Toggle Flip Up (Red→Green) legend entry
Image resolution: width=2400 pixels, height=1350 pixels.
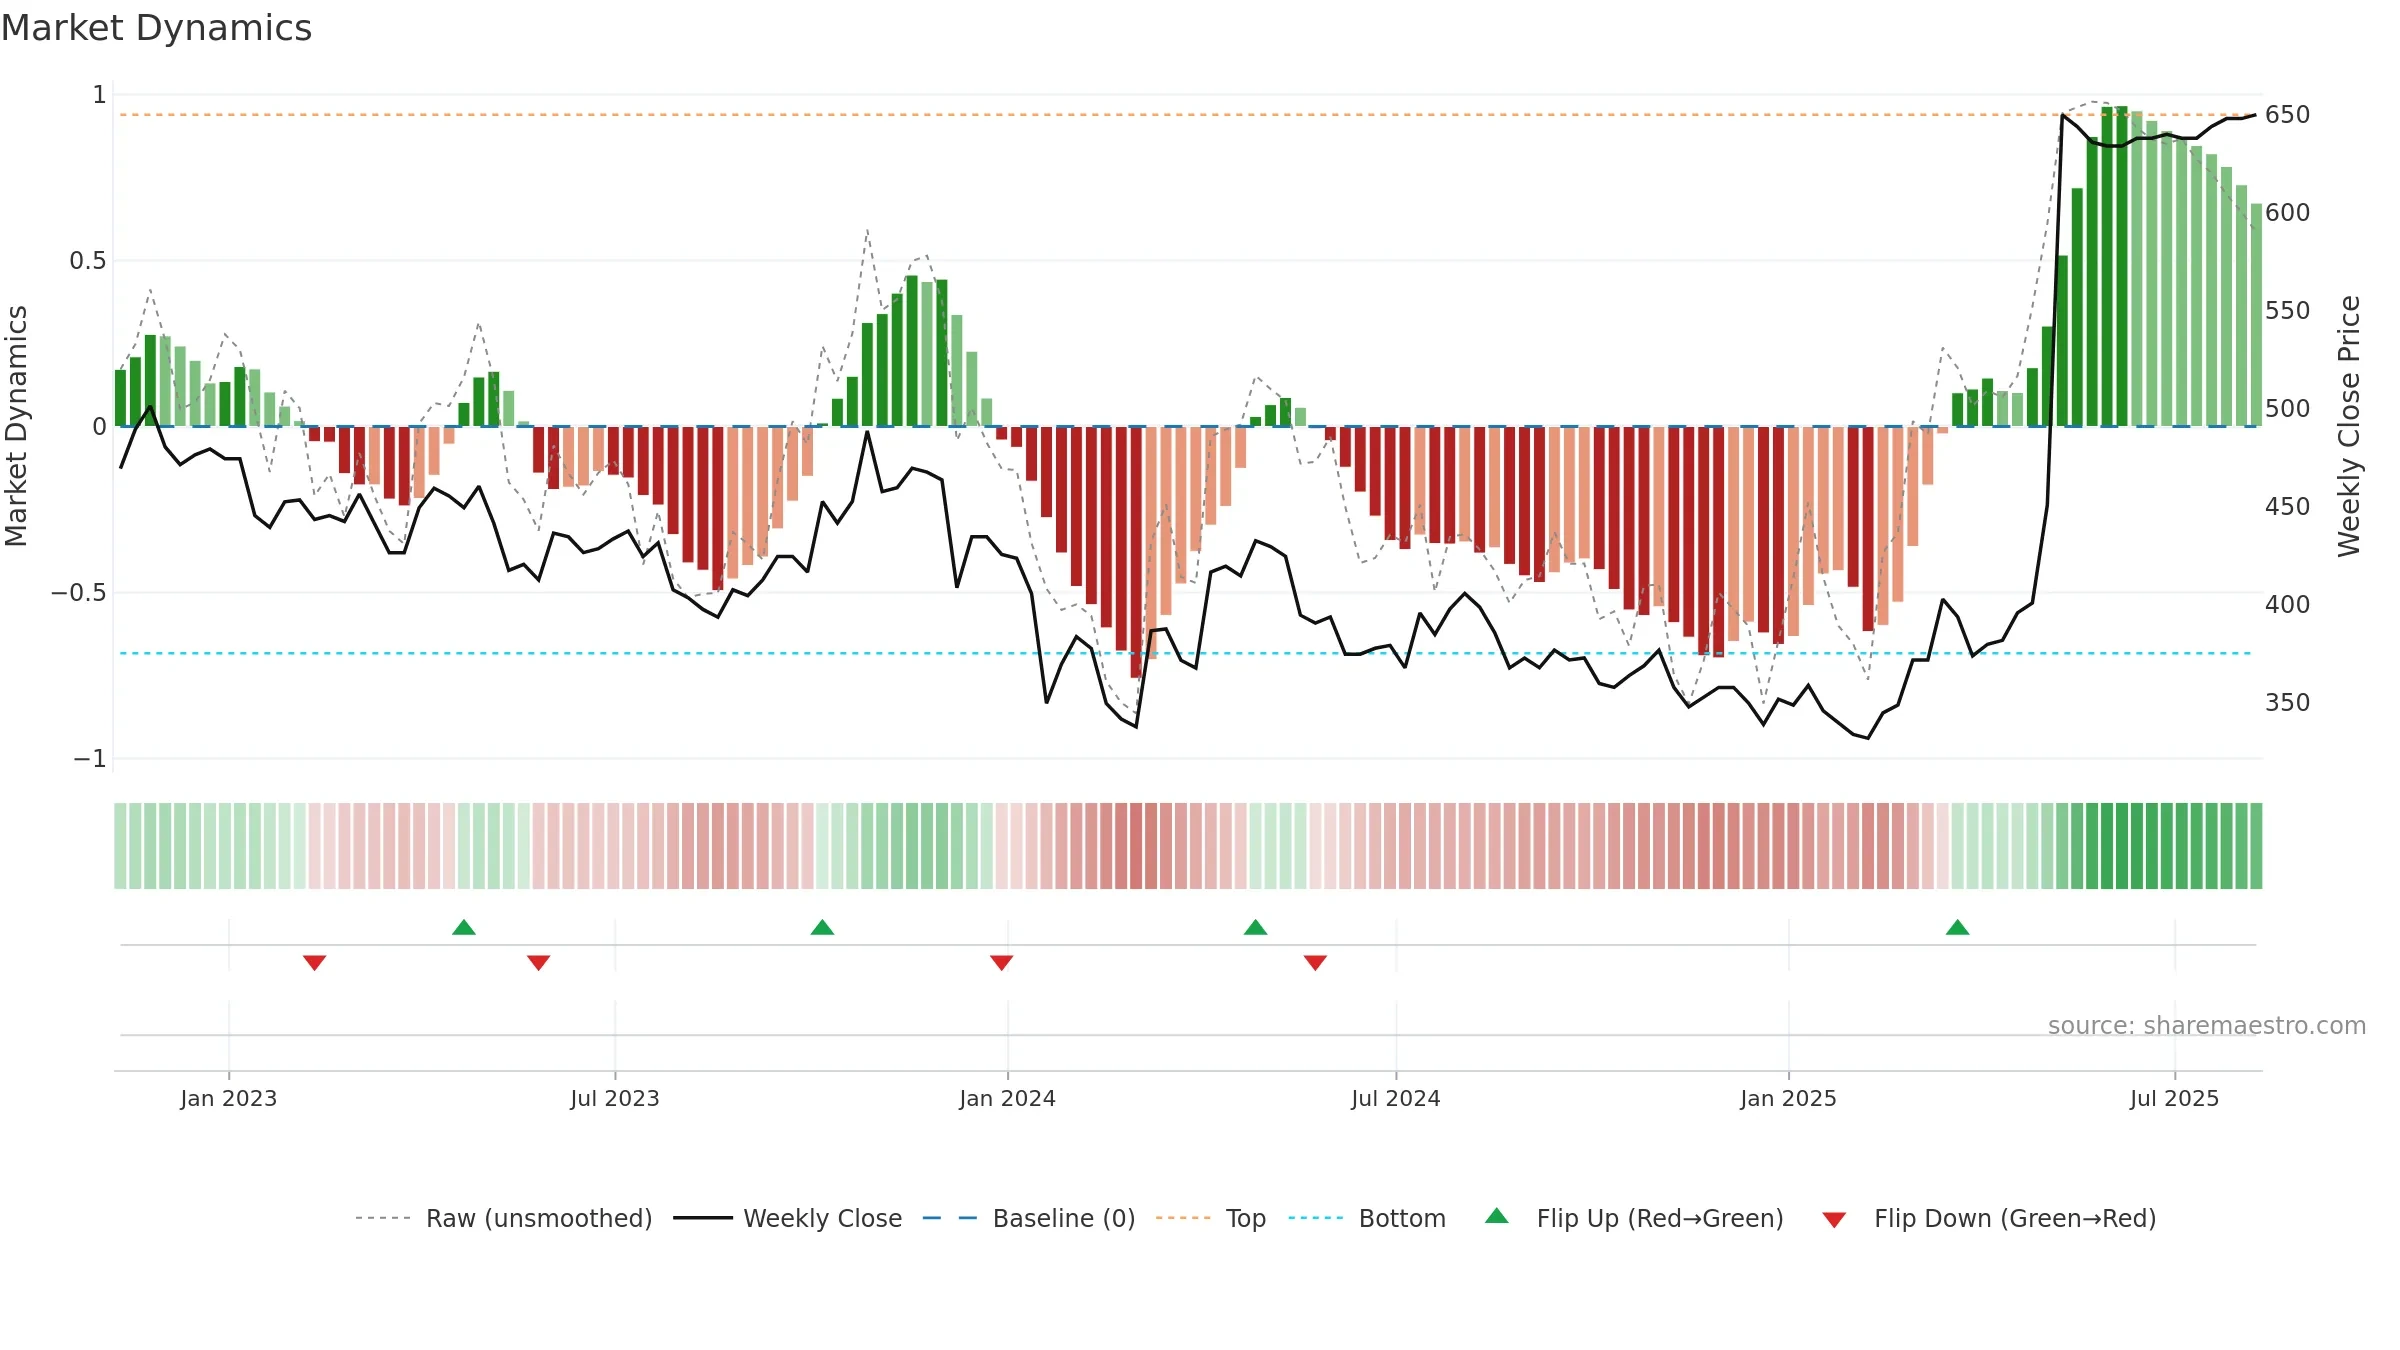coord(1634,1218)
